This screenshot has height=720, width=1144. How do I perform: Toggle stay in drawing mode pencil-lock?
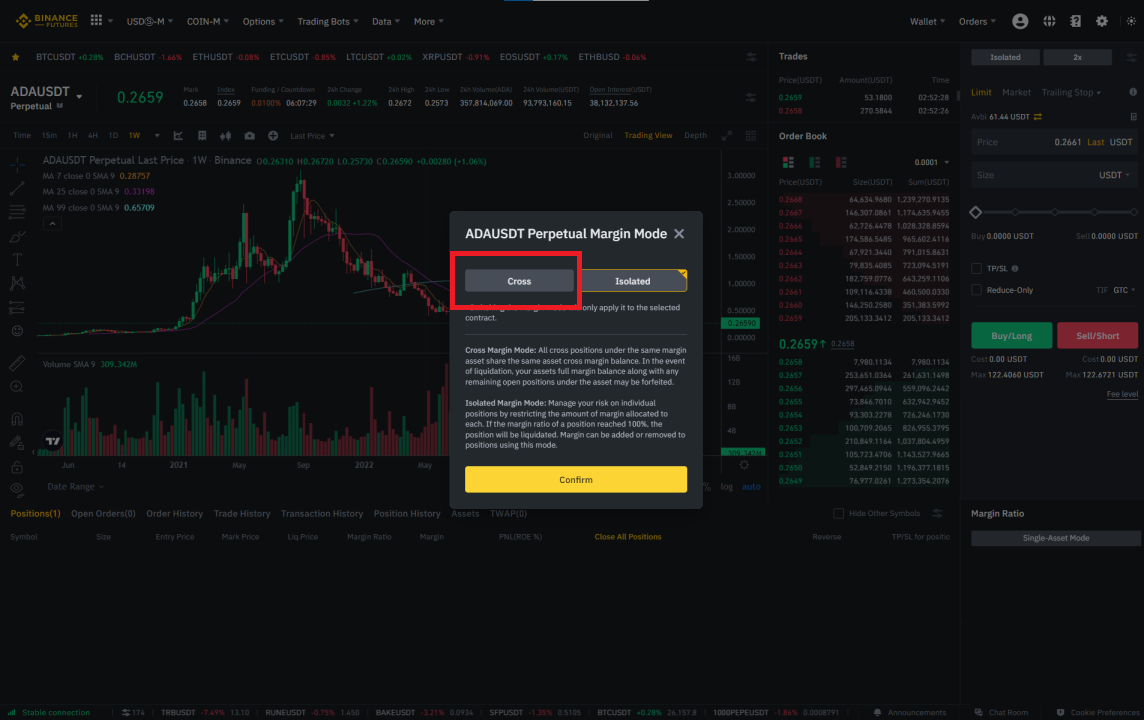(17, 443)
